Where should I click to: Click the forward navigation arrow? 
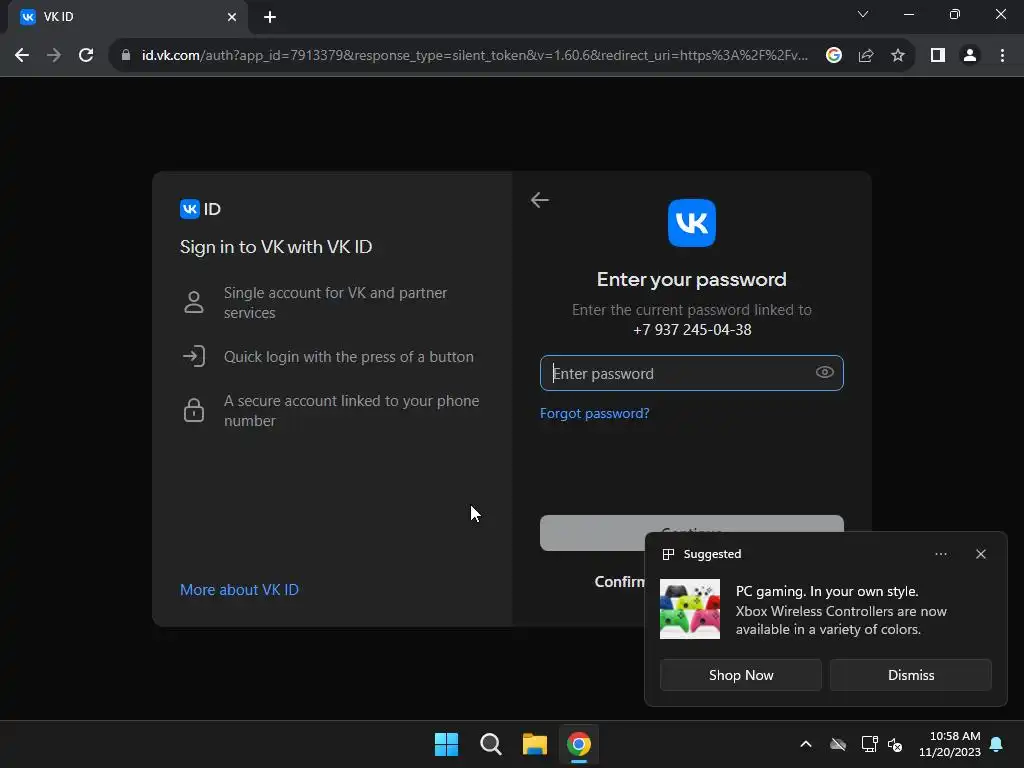coord(54,56)
